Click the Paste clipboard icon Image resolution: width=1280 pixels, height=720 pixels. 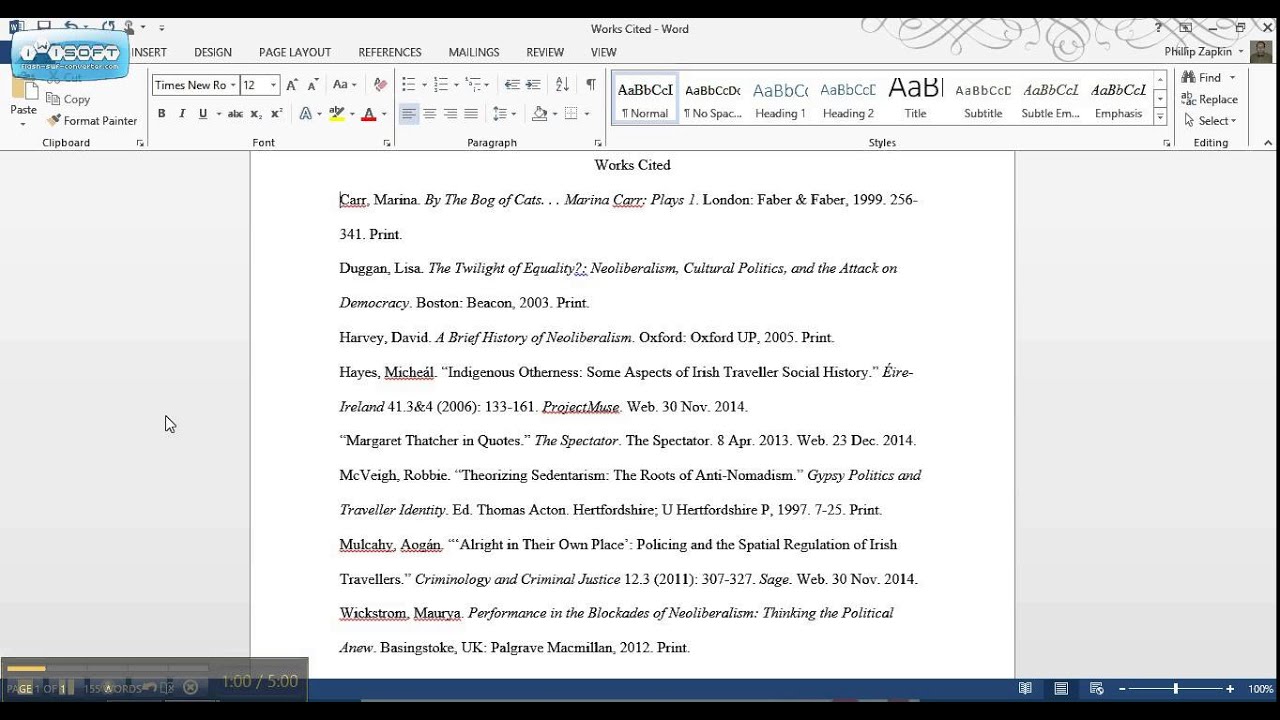click(23, 90)
